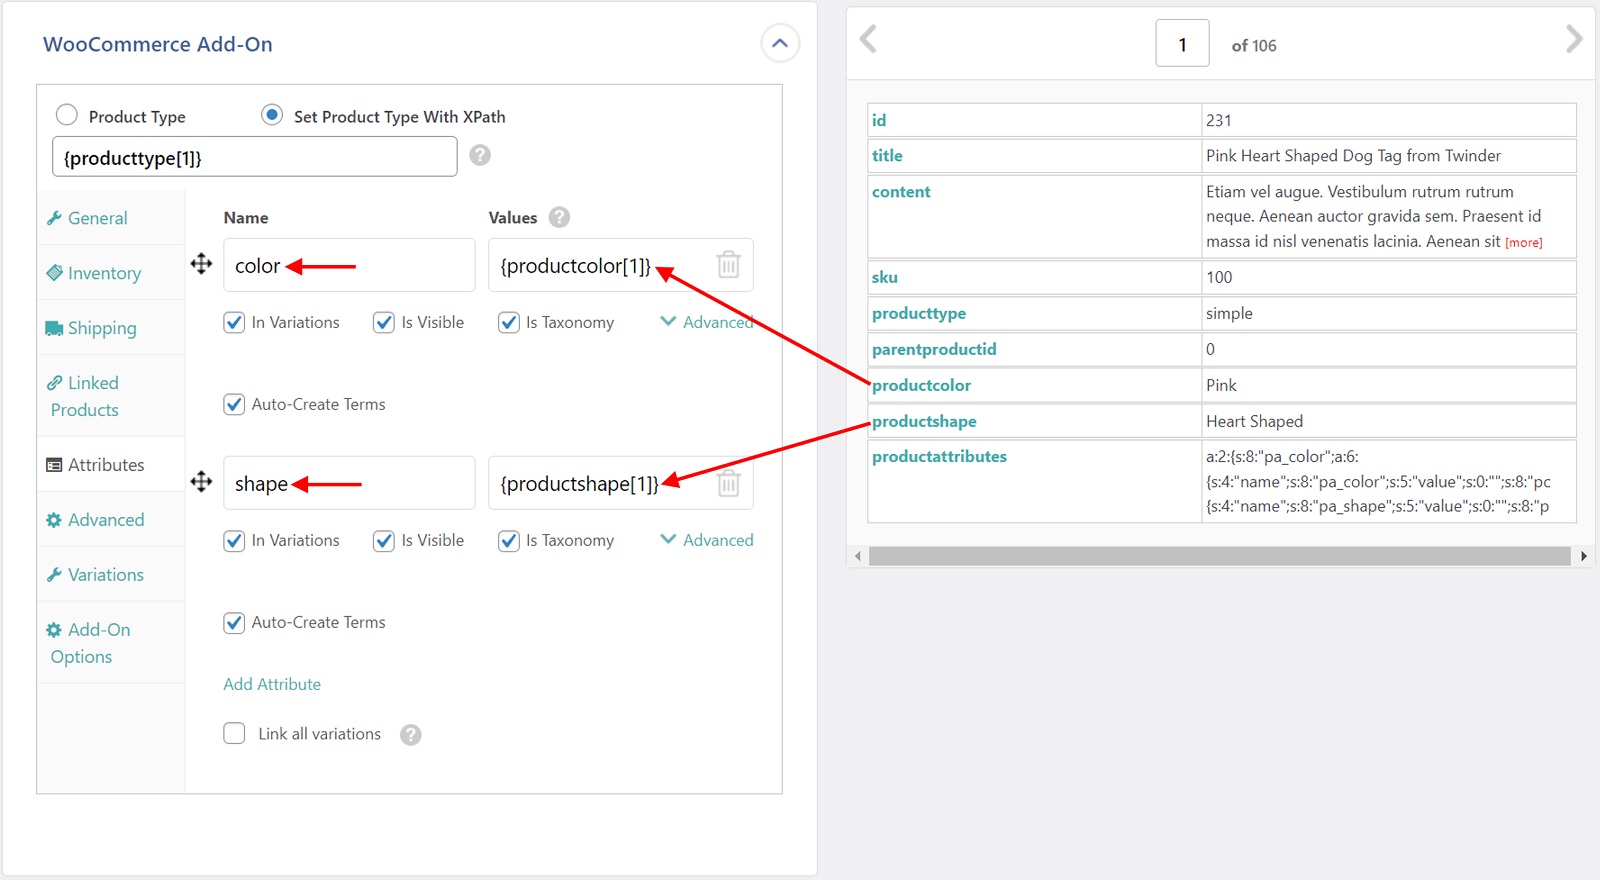Click the horizontal scrollbar in preview panel
This screenshot has width=1600, height=880.
(1219, 556)
